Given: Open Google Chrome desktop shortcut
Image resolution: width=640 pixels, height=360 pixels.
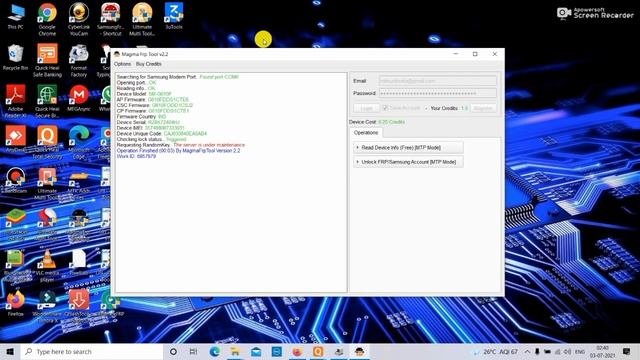Looking at the screenshot, I should click(x=47, y=19).
